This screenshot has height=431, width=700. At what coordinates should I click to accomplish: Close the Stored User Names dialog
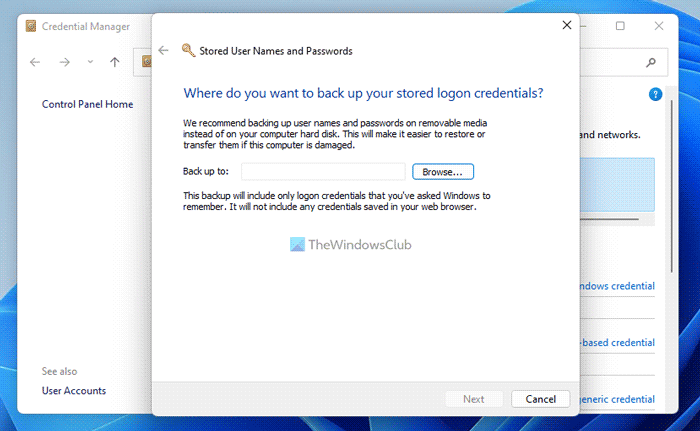tap(567, 25)
